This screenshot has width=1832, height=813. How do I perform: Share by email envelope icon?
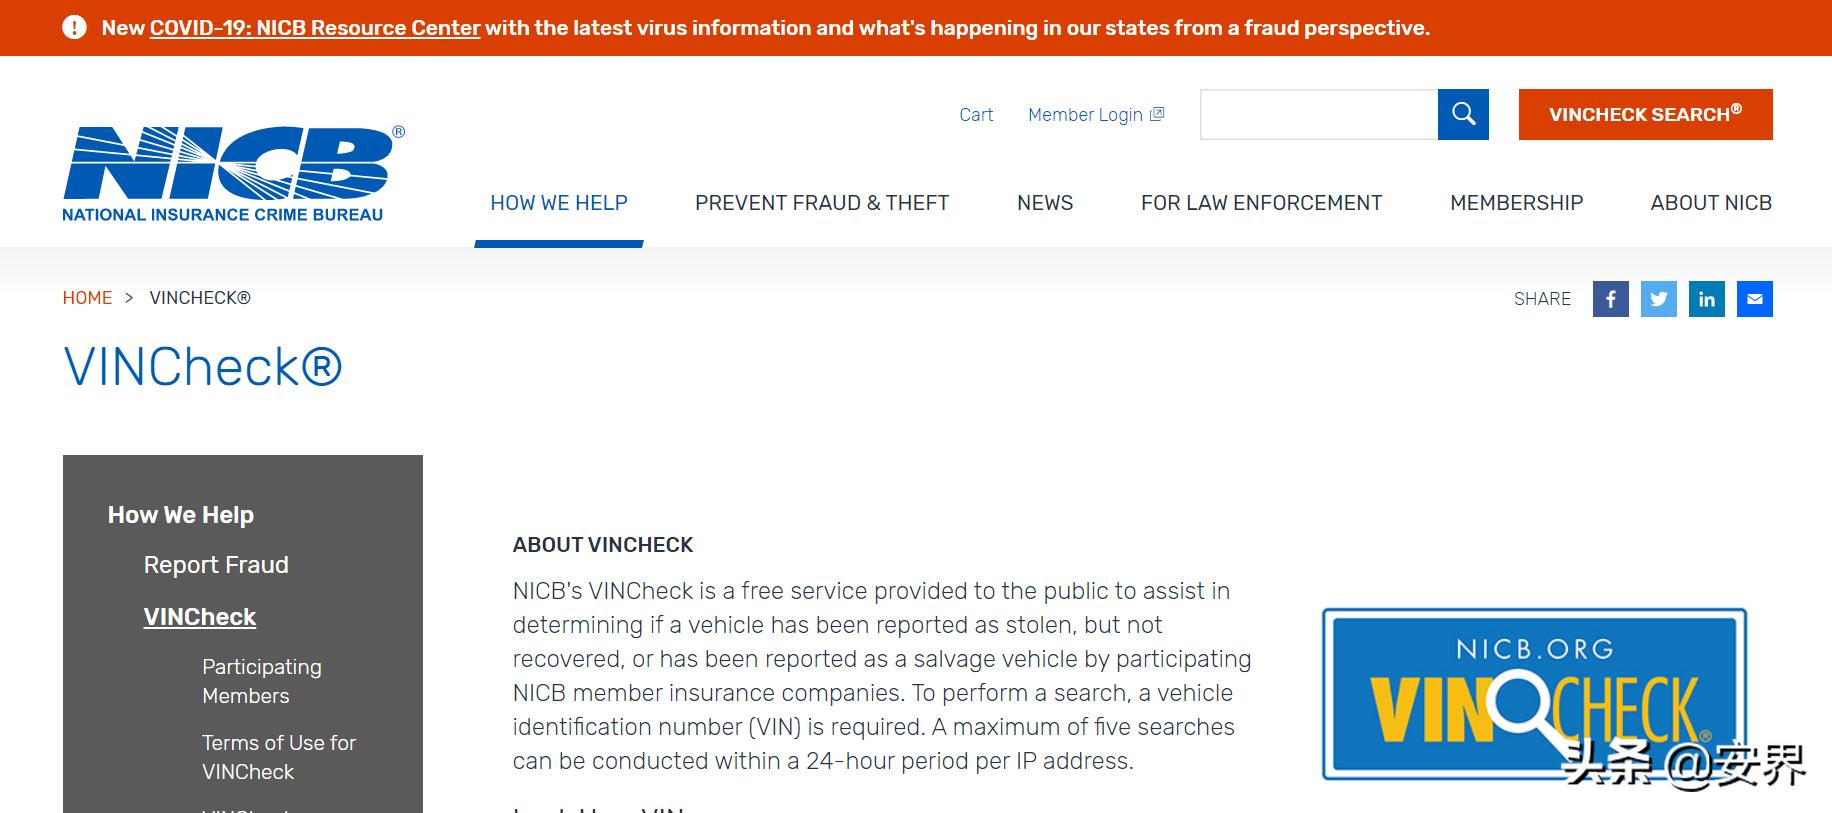click(x=1754, y=299)
